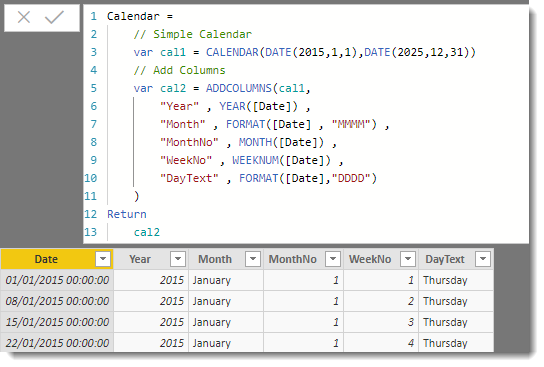Click line number 7 in the gutter
Screen dimensions: 544x367
[94, 124]
